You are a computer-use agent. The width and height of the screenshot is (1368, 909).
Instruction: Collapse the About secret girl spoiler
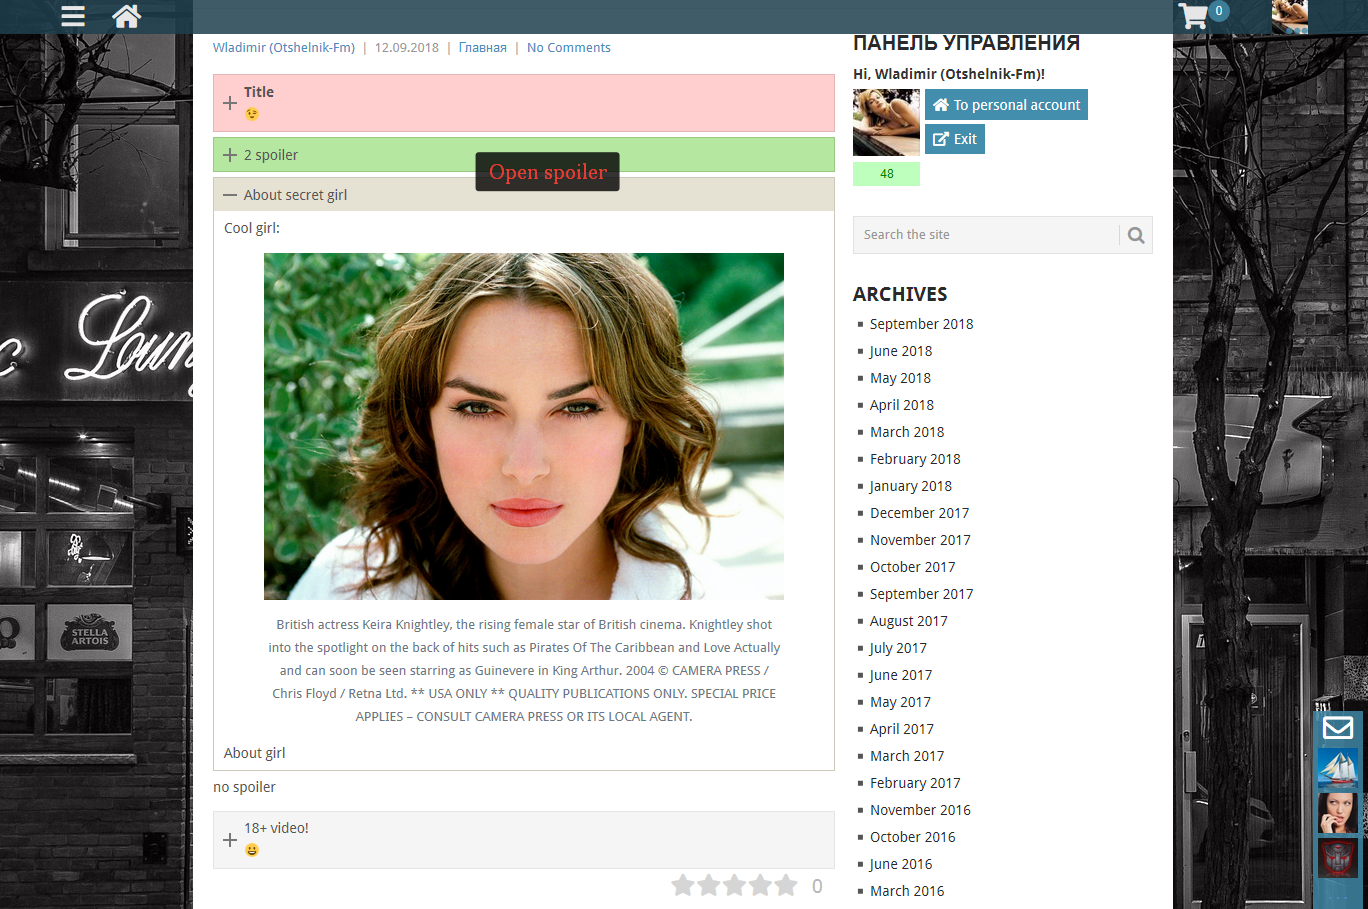point(524,195)
